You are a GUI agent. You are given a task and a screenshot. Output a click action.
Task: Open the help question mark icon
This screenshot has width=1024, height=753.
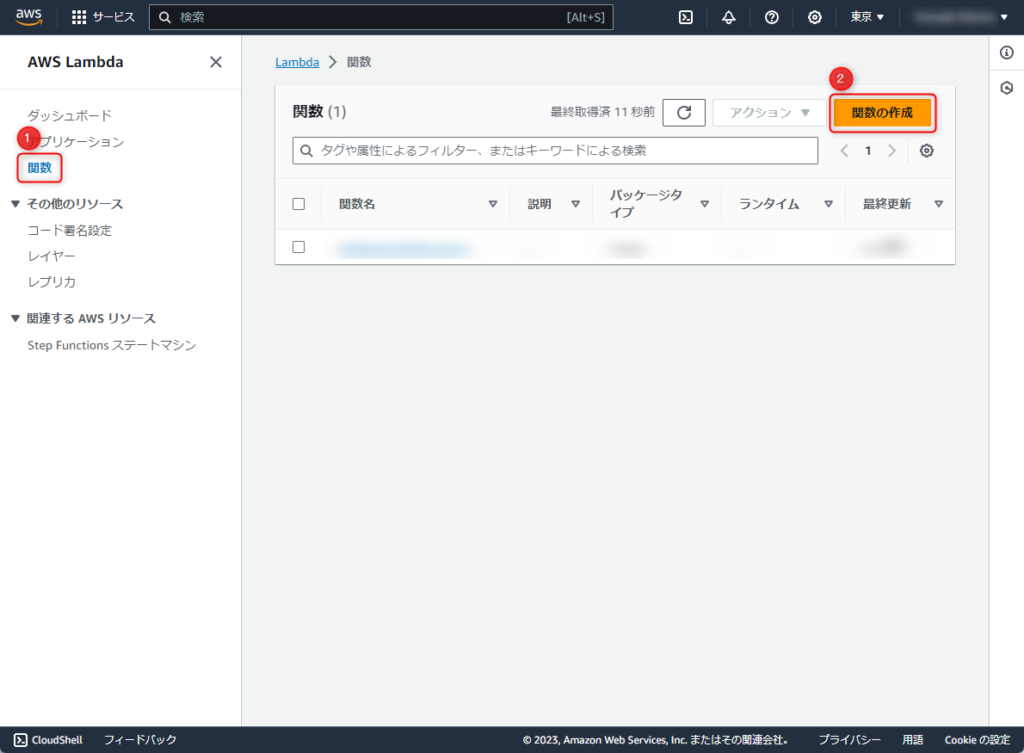click(772, 18)
